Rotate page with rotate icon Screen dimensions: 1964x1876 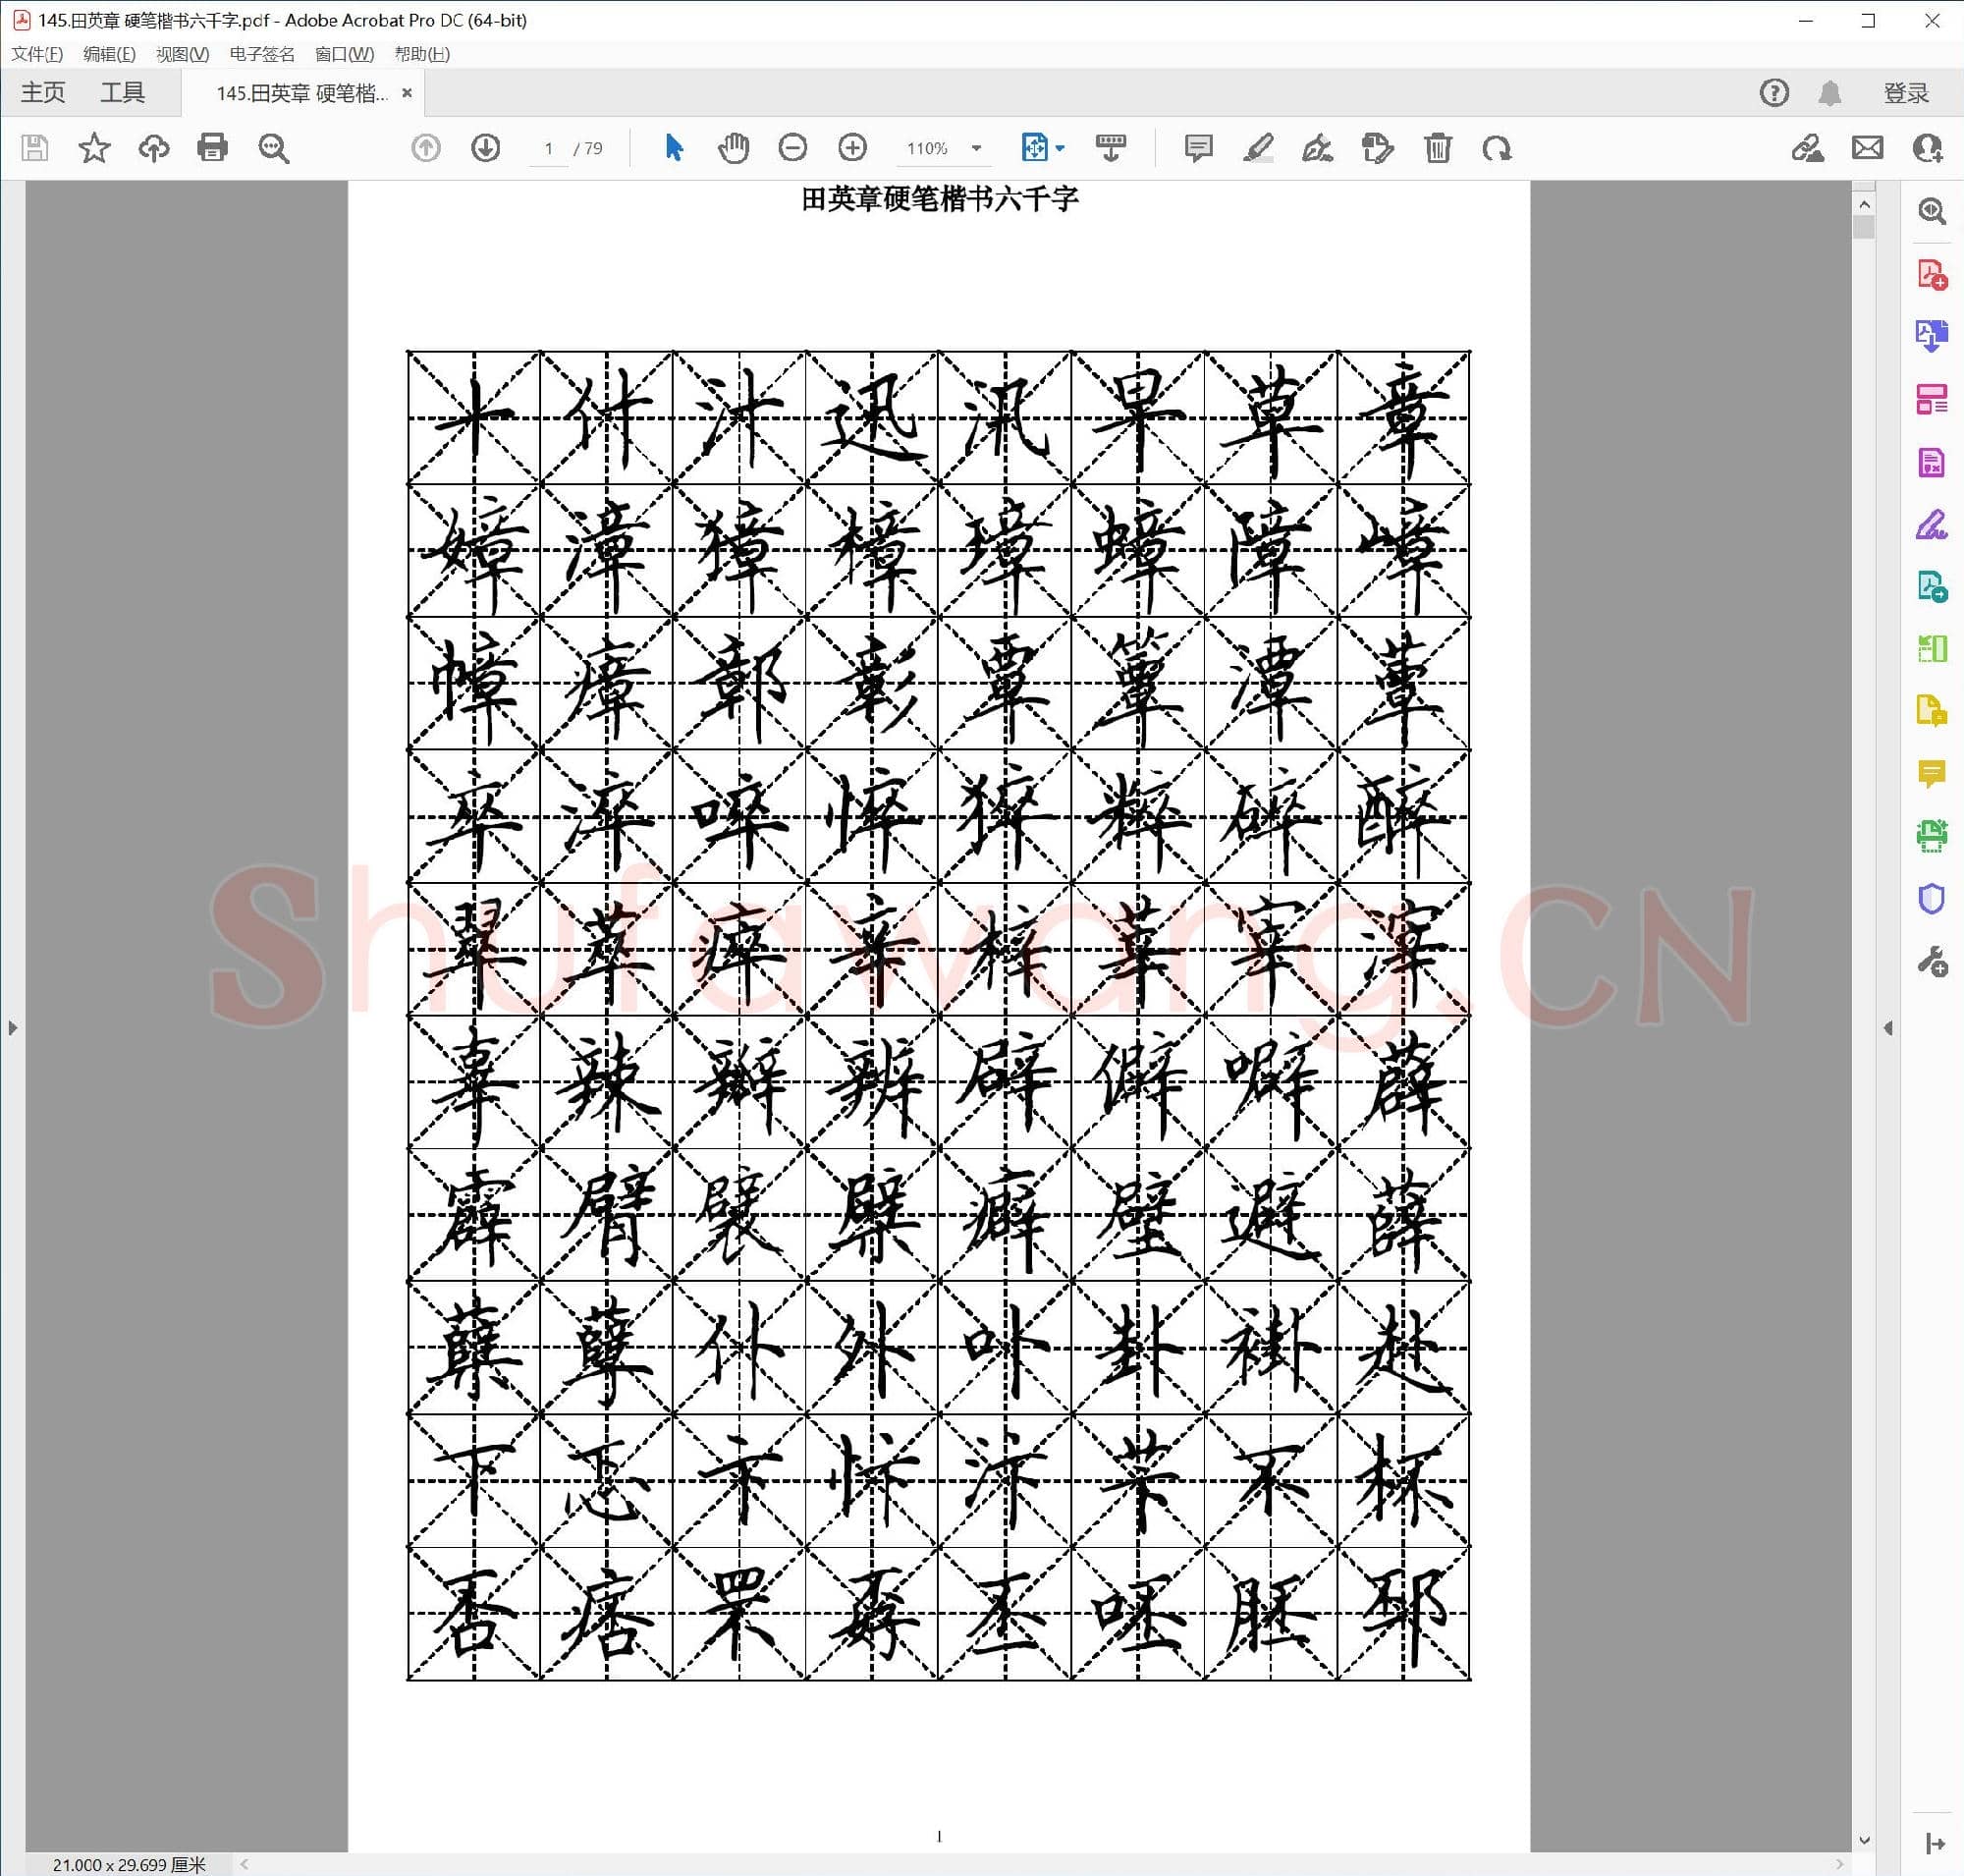[1496, 148]
